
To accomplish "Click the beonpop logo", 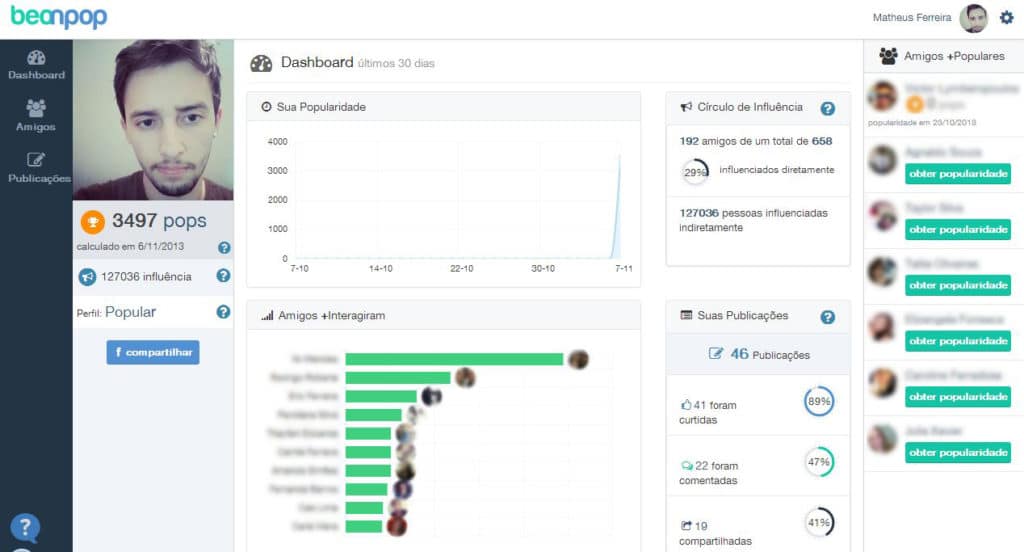I will [58, 16].
